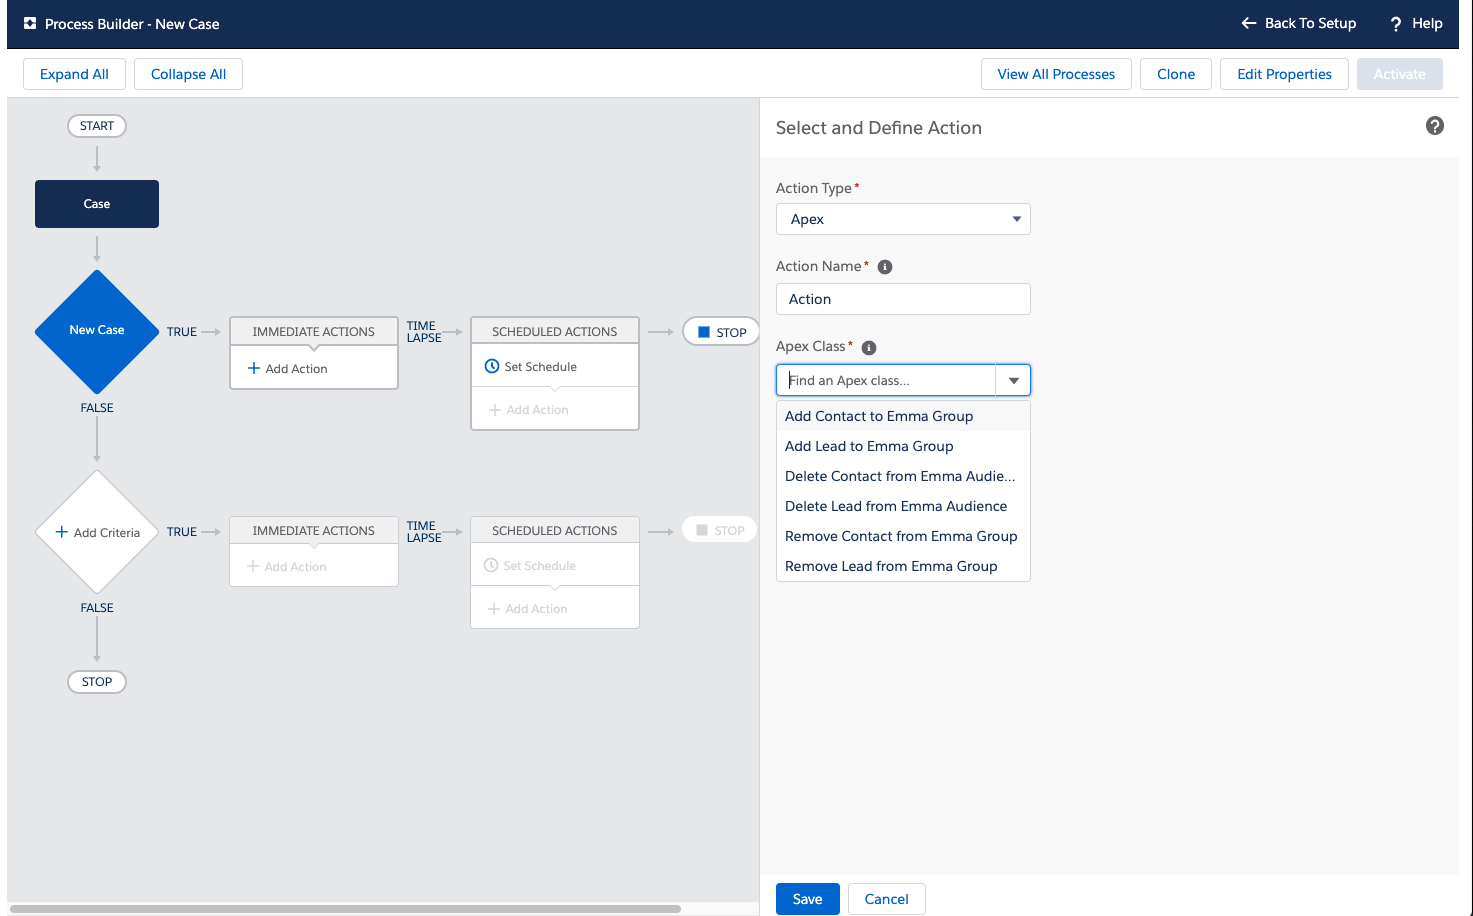Click Help in the top navigation bar
The image size is (1473, 916).
pyautogui.click(x=1415, y=23)
